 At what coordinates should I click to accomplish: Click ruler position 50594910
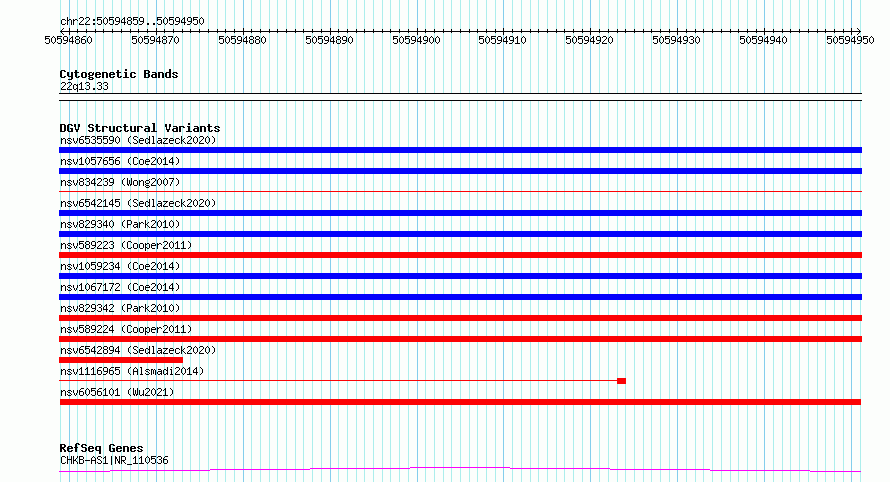[502, 40]
